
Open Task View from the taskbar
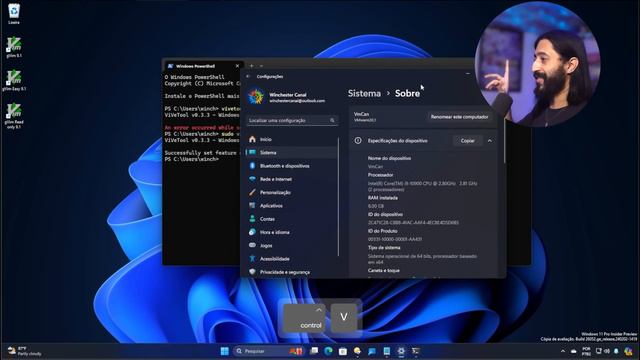pos(314,351)
